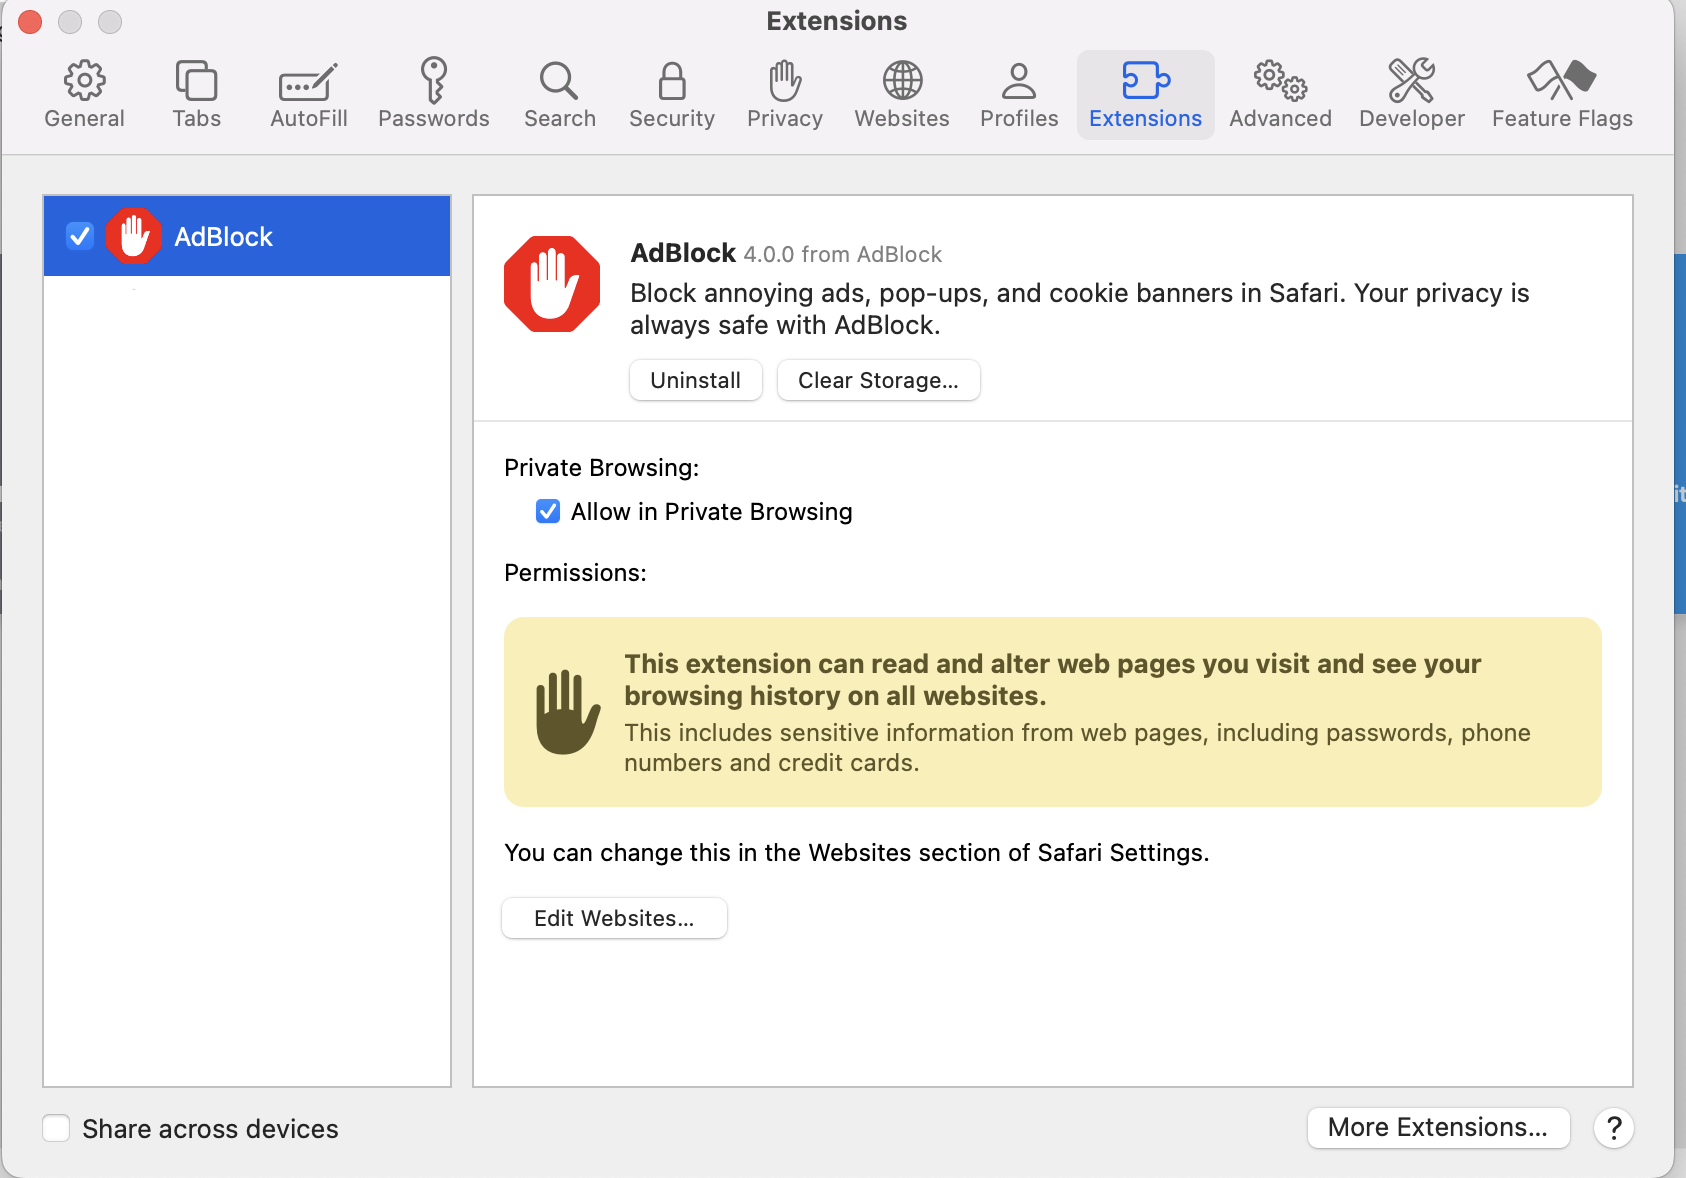1686x1178 pixels.
Task: Click the large AdBlock logo in details
Action: 552,284
